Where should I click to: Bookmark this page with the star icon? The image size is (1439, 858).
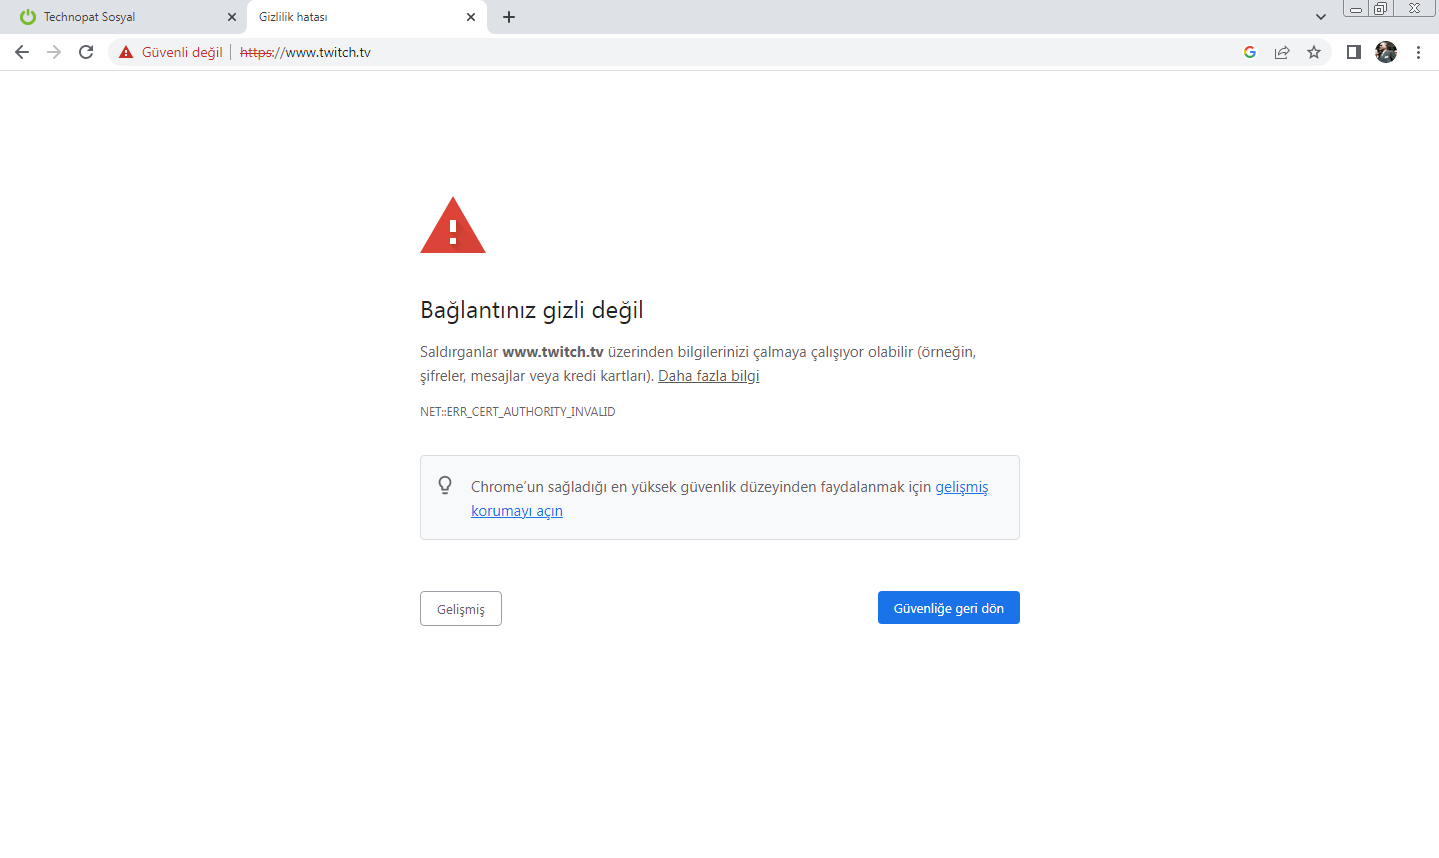click(1314, 52)
